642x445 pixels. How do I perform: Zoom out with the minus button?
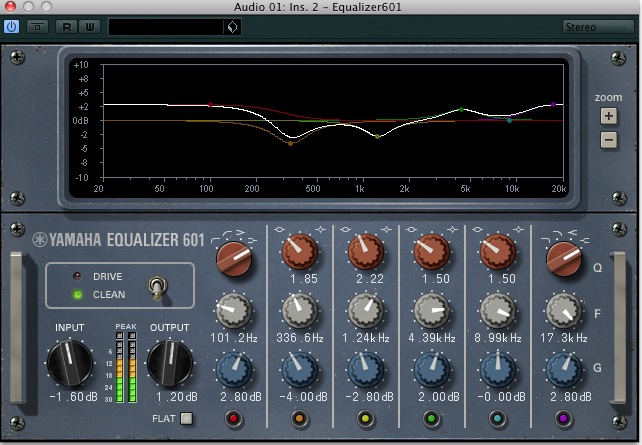point(608,140)
